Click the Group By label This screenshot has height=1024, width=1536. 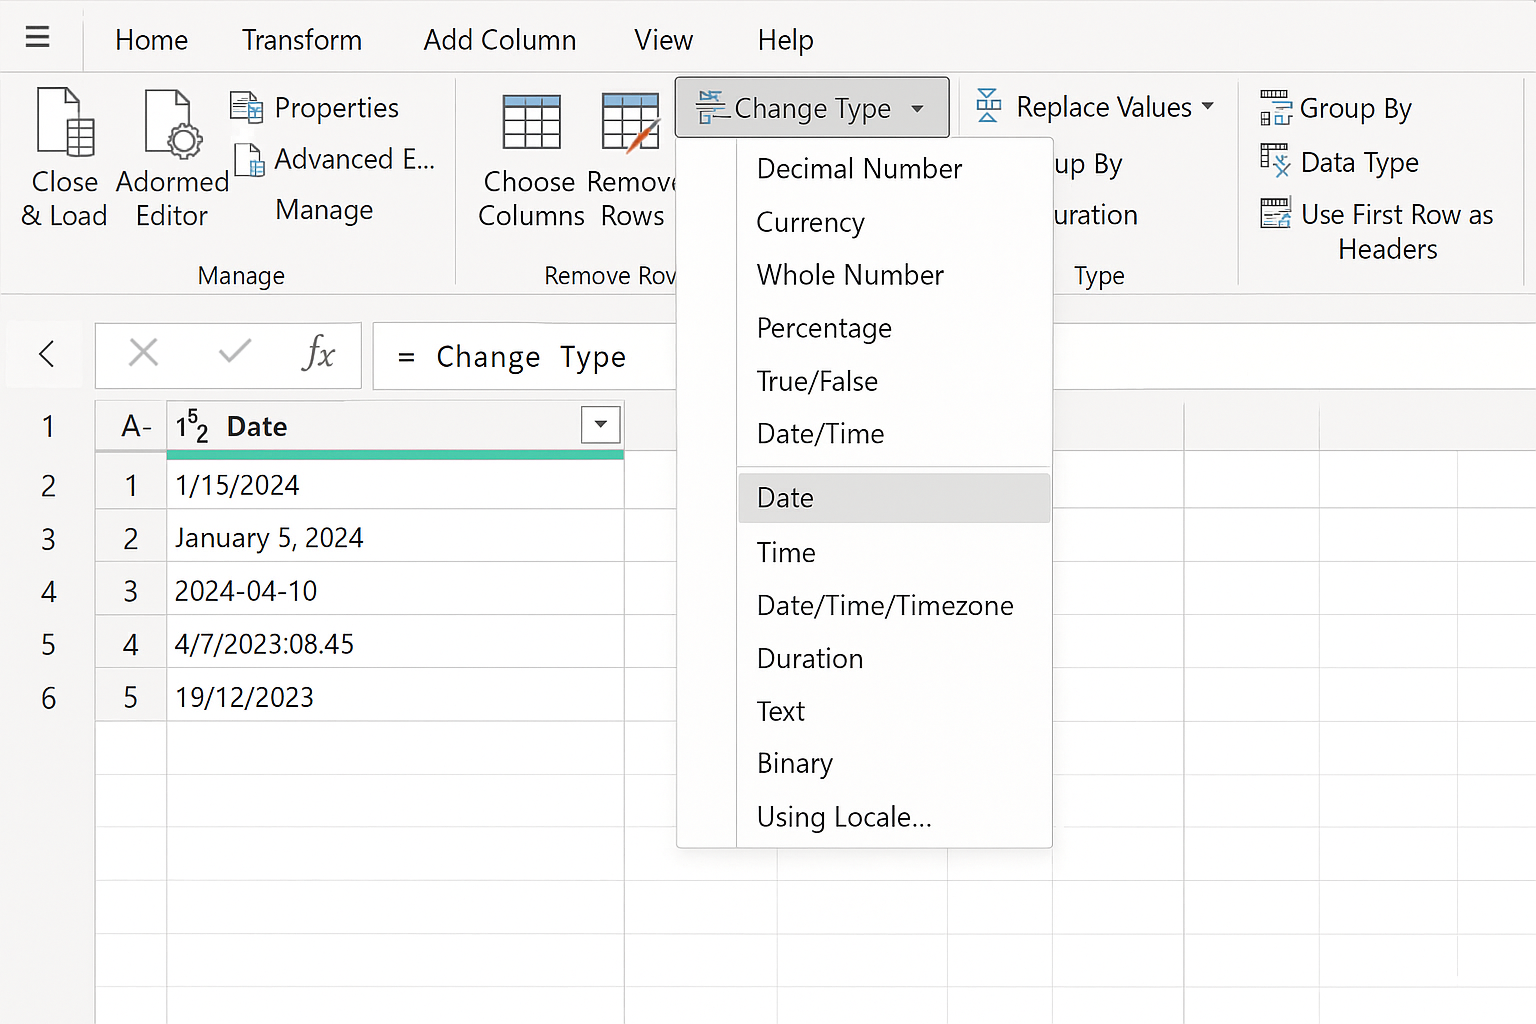click(x=1356, y=108)
